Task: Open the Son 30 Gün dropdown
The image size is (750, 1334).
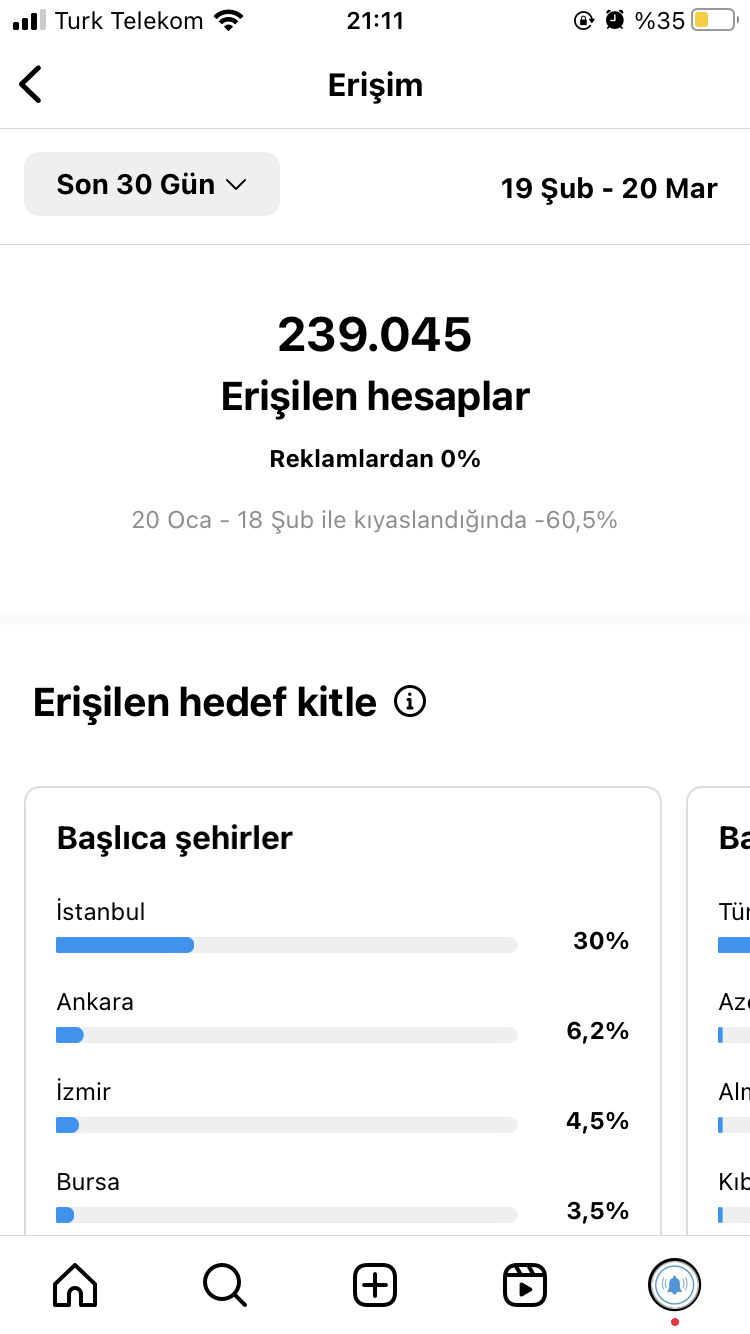Action: coord(152,184)
